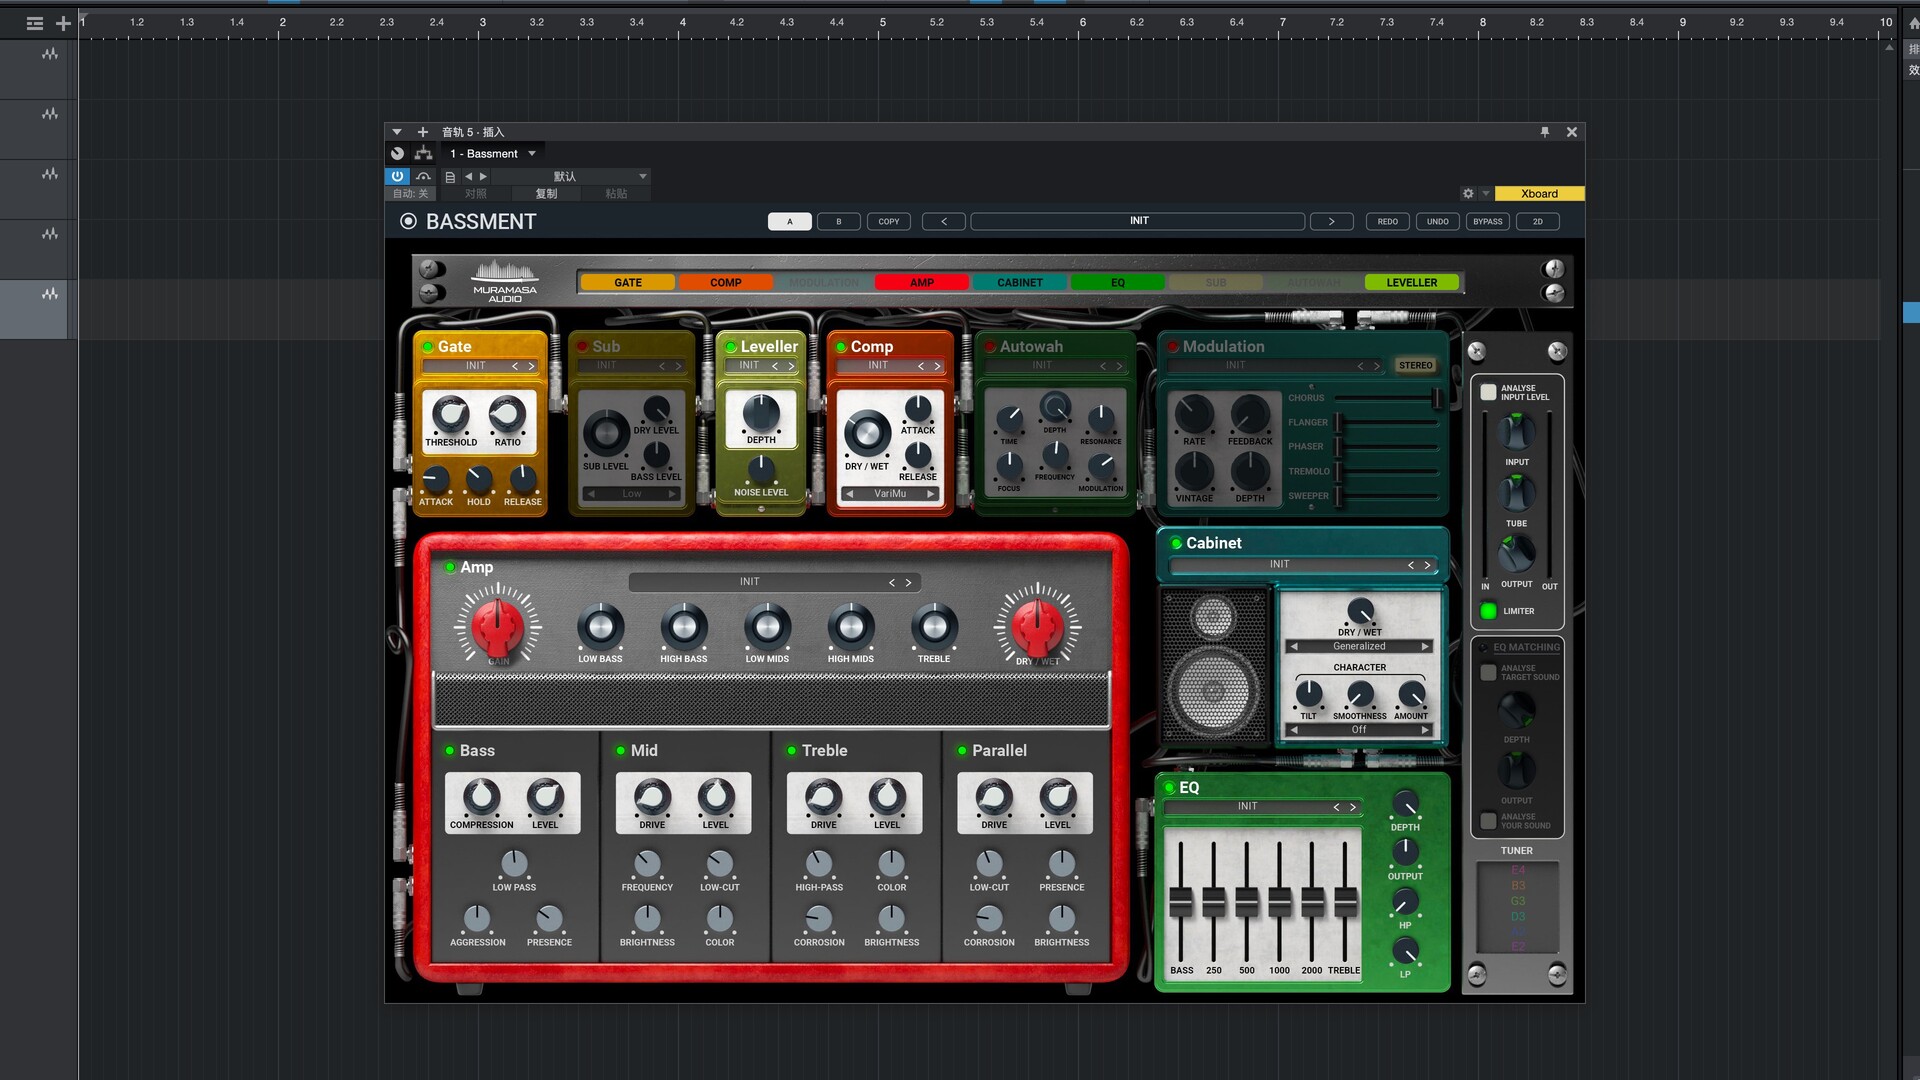Click the add insert plus icon

(422, 131)
